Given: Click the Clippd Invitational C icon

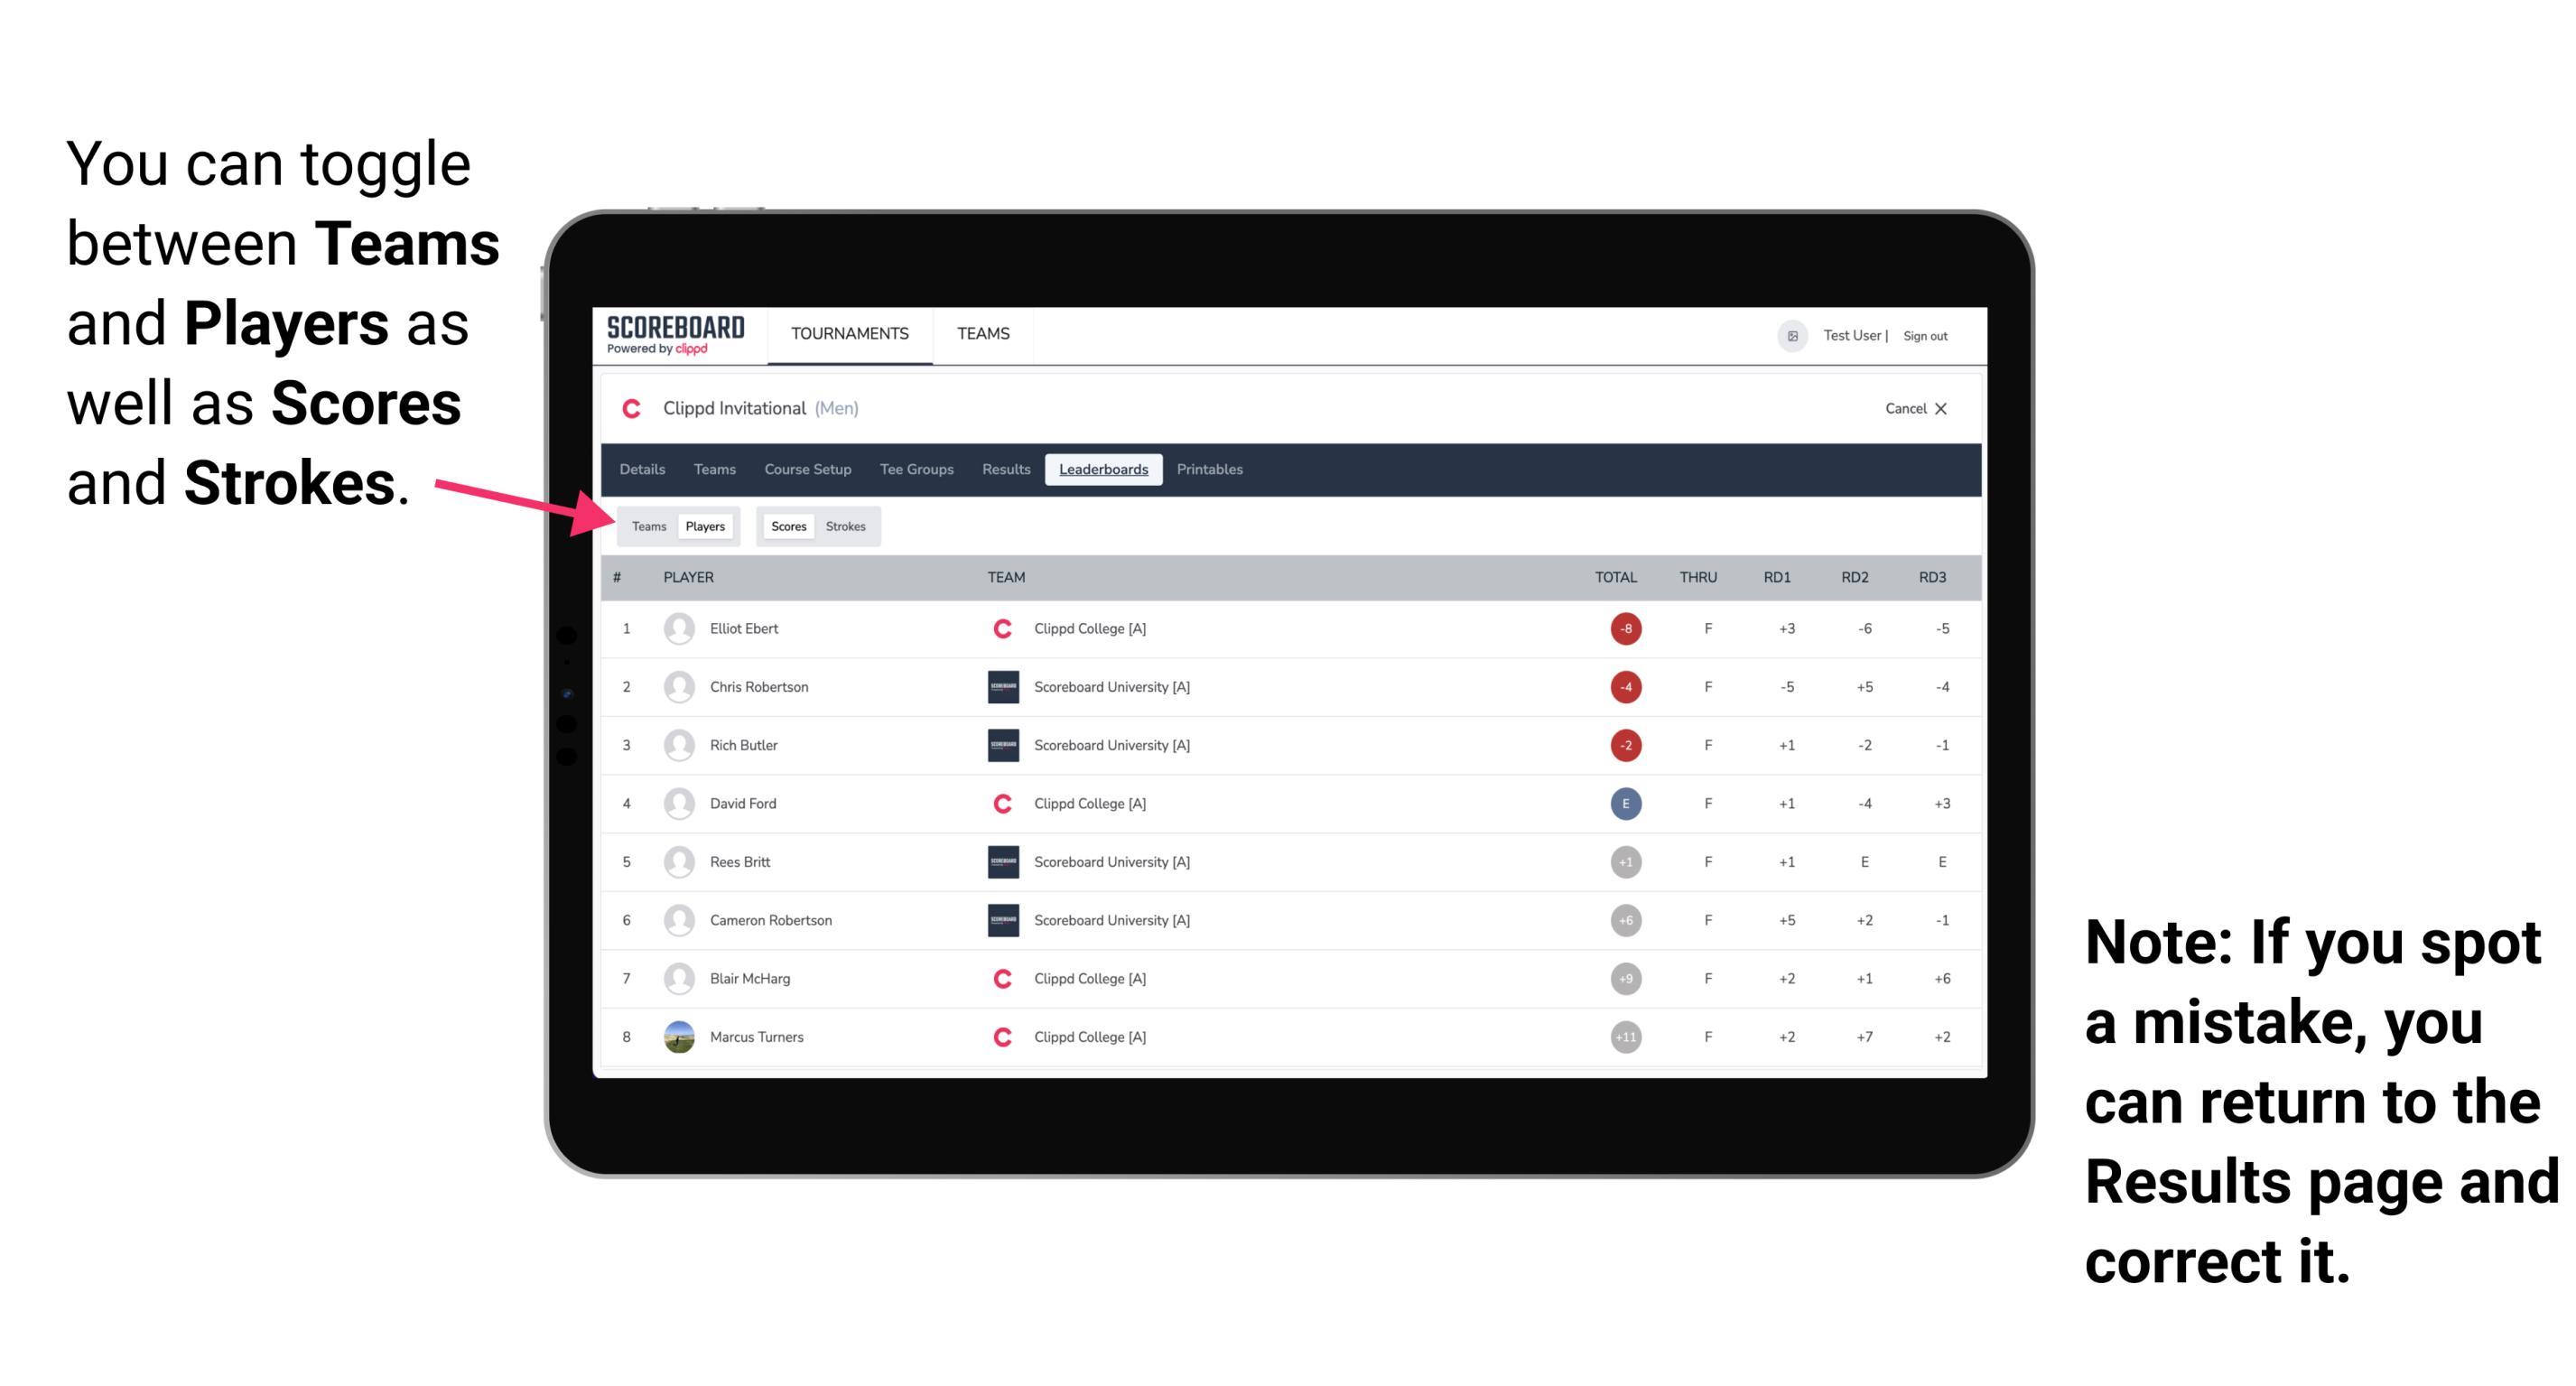Looking at the screenshot, I should click(631, 408).
